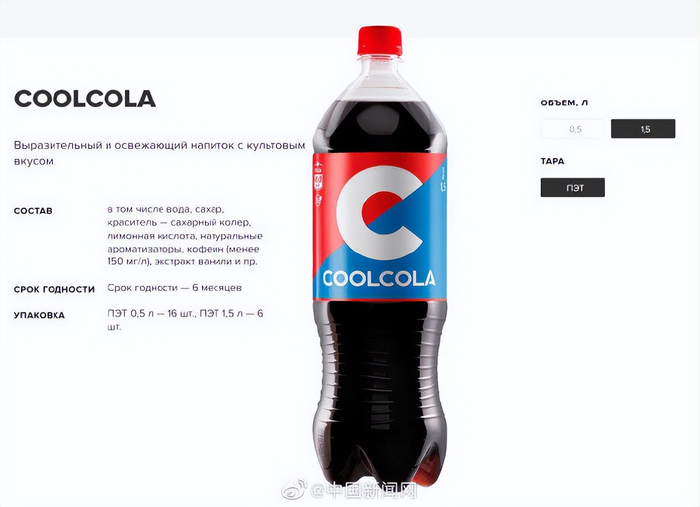Image resolution: width=700 pixels, height=507 pixels.
Task: Click the Weibo eye logo in the watermark
Action: (294, 490)
